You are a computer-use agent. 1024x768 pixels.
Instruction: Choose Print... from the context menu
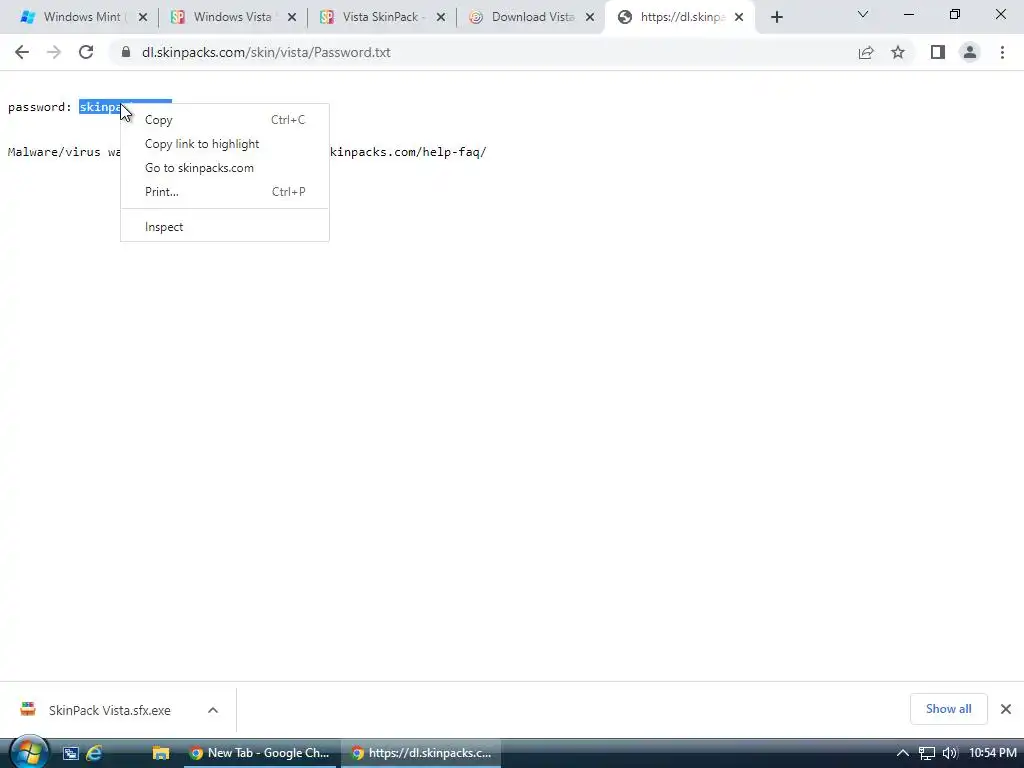tap(225, 192)
